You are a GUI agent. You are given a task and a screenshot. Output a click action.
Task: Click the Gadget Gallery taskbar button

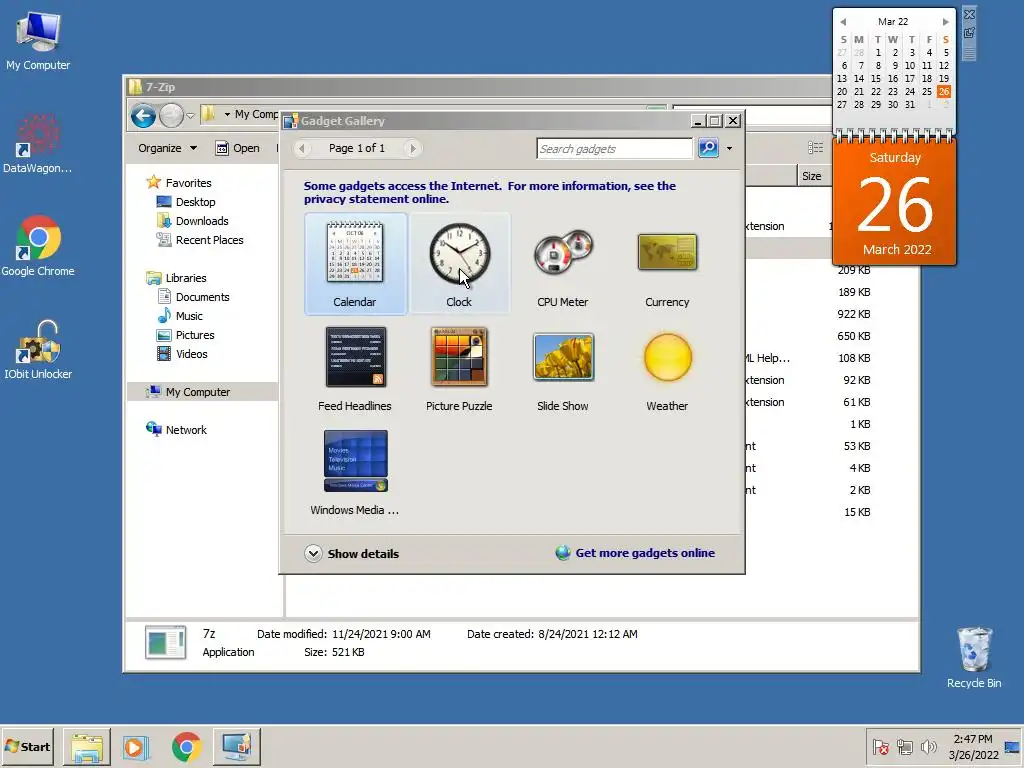(x=236, y=746)
